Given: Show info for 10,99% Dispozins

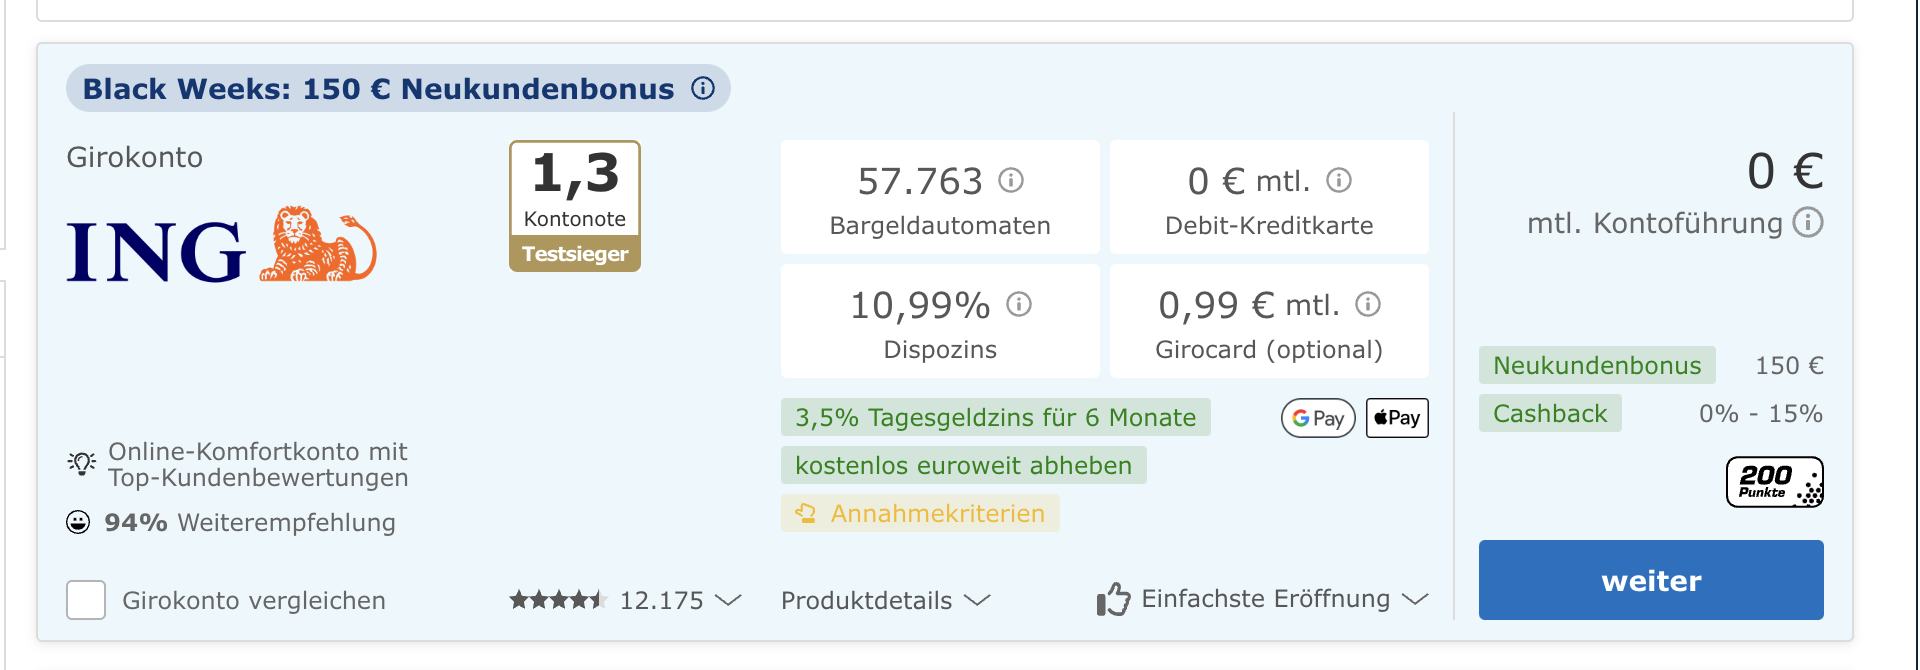Looking at the screenshot, I should (1019, 304).
